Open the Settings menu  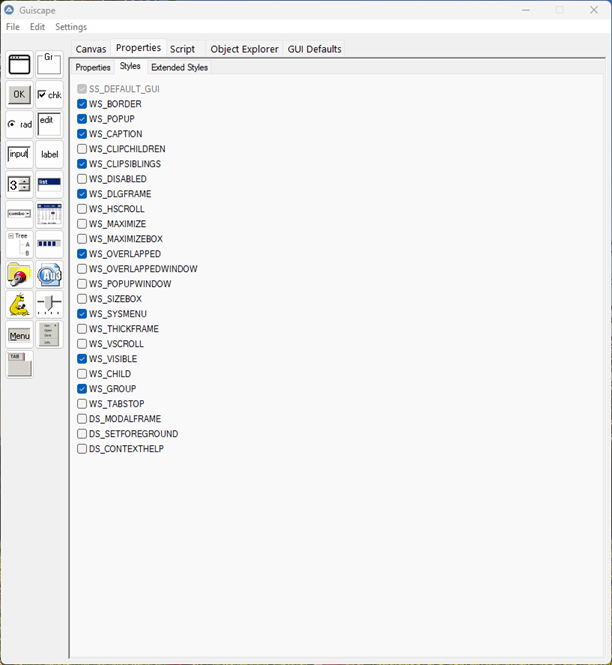point(70,27)
